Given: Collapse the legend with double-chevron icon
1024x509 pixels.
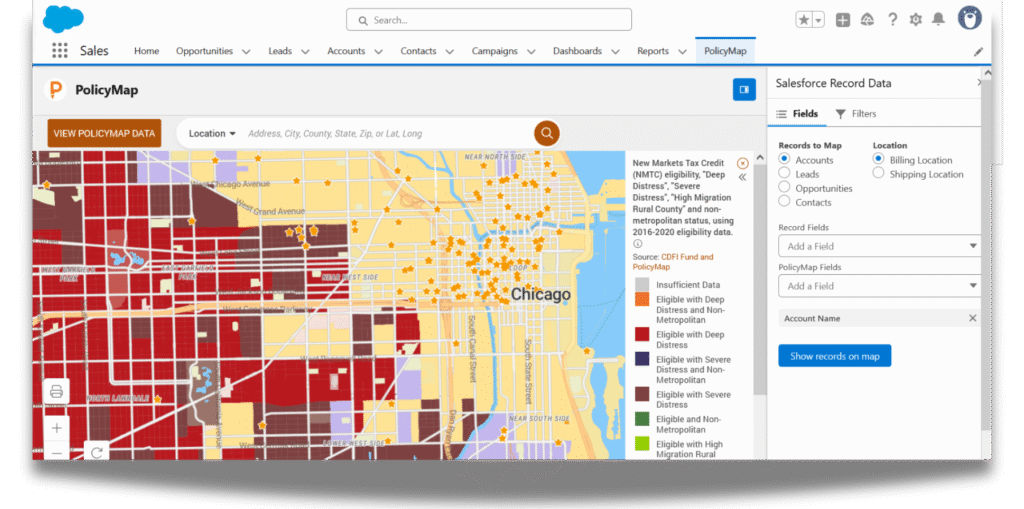Looking at the screenshot, I should [743, 177].
